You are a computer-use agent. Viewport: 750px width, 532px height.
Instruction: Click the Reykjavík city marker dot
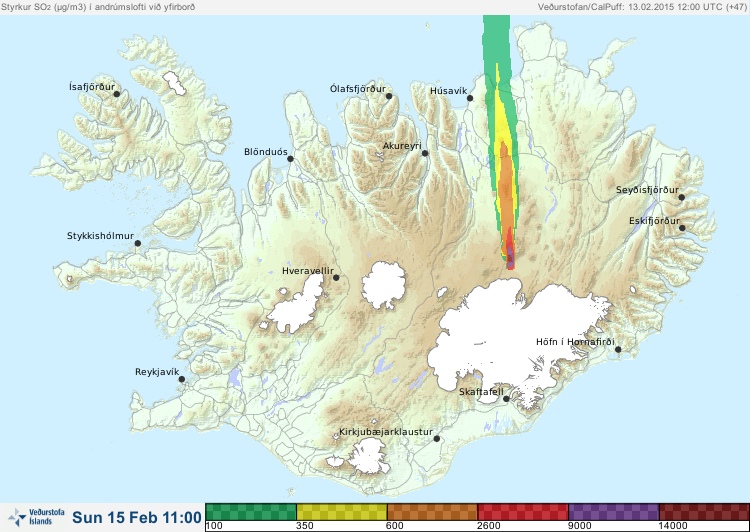tap(182, 379)
